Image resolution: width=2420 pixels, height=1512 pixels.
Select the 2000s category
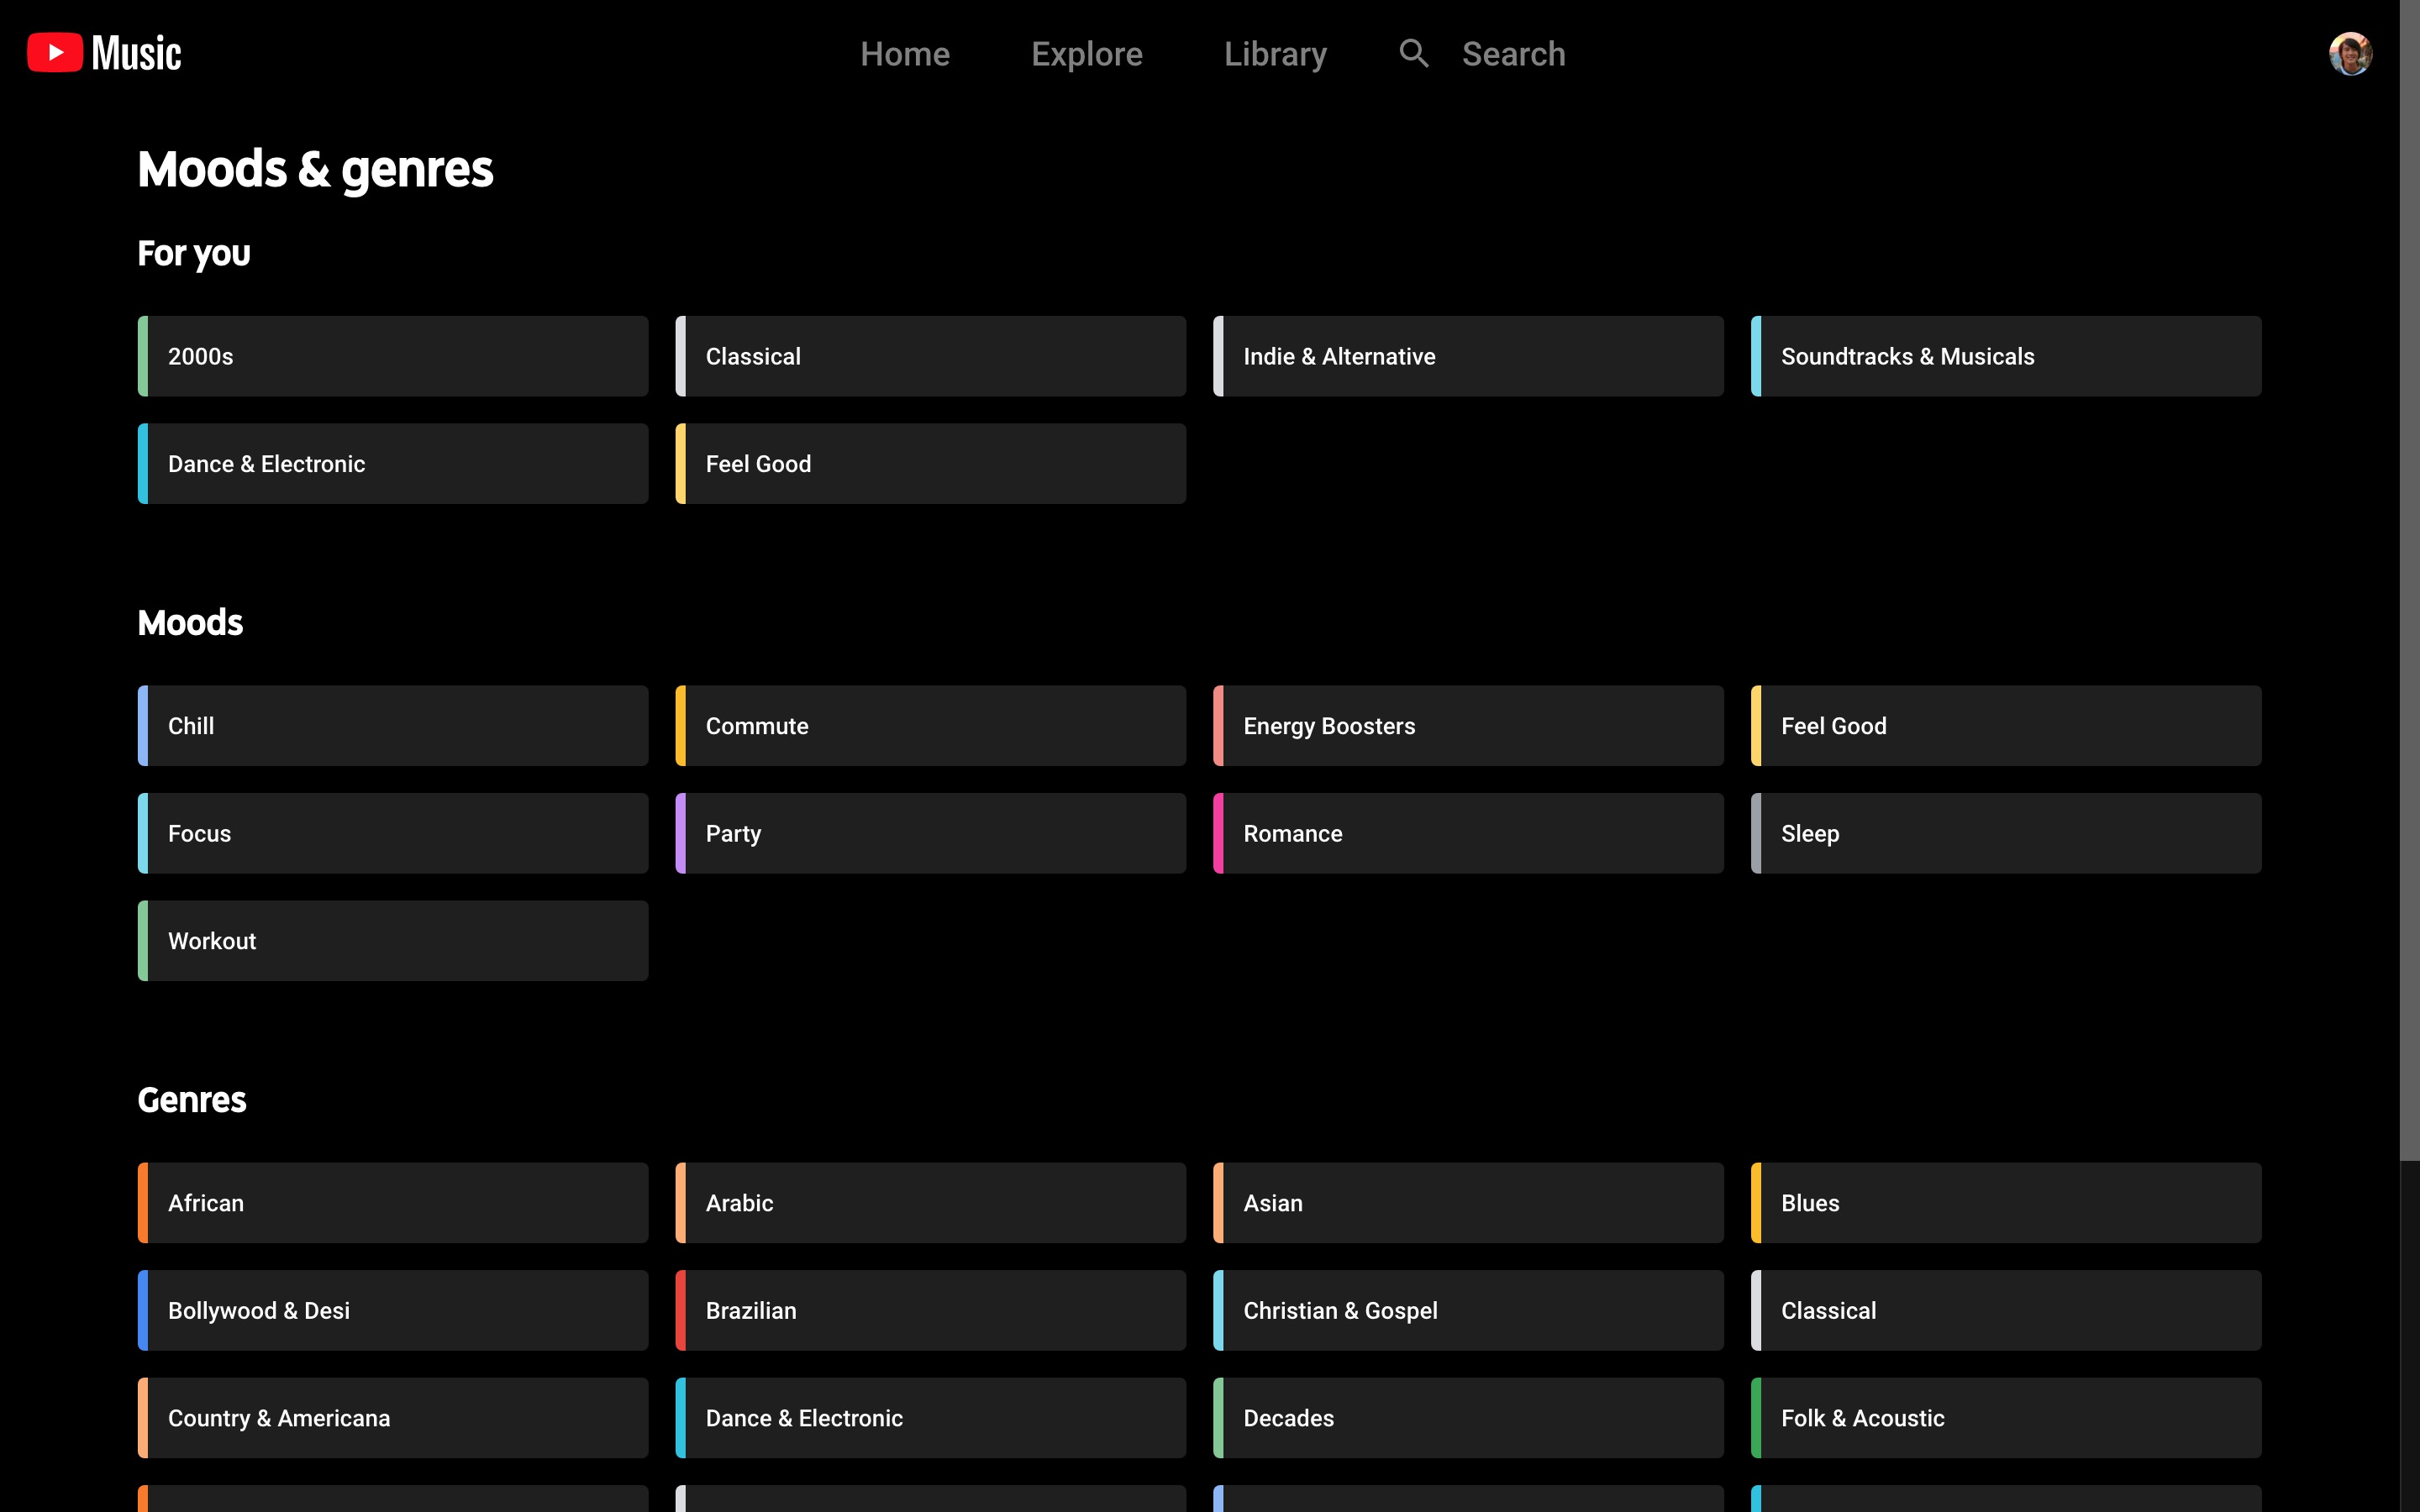tap(392, 355)
